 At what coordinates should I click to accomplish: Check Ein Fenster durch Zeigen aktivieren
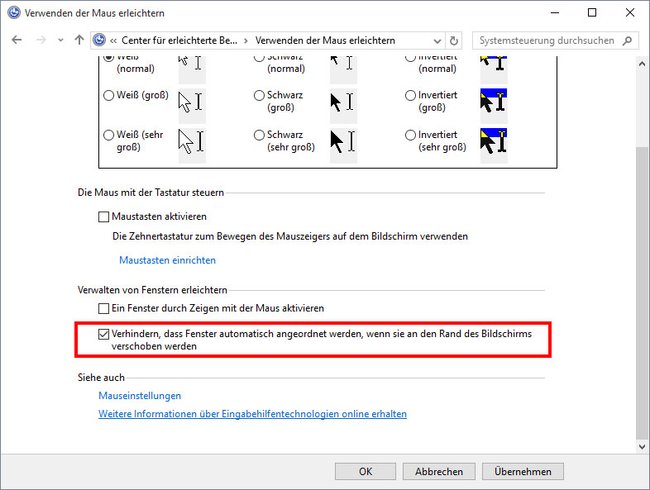104,308
